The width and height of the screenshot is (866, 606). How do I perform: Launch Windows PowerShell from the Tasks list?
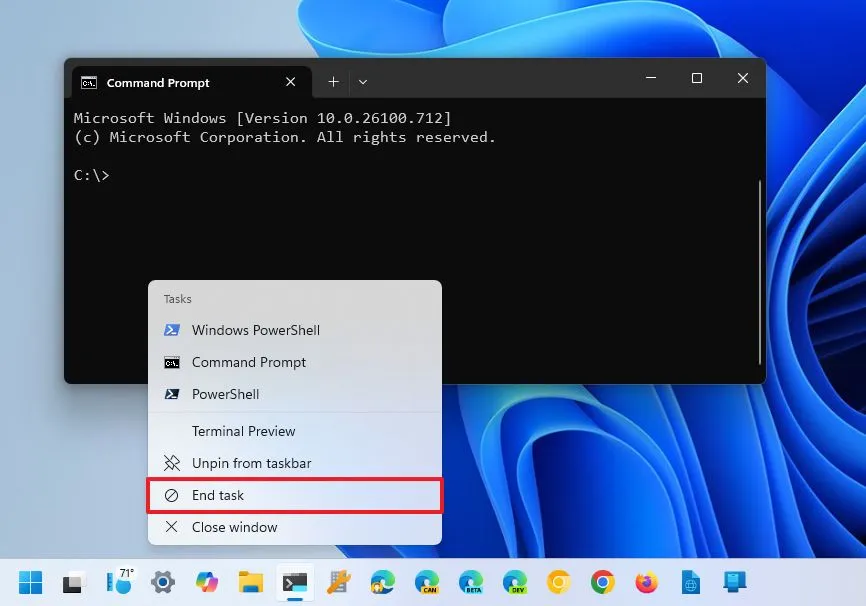256,330
